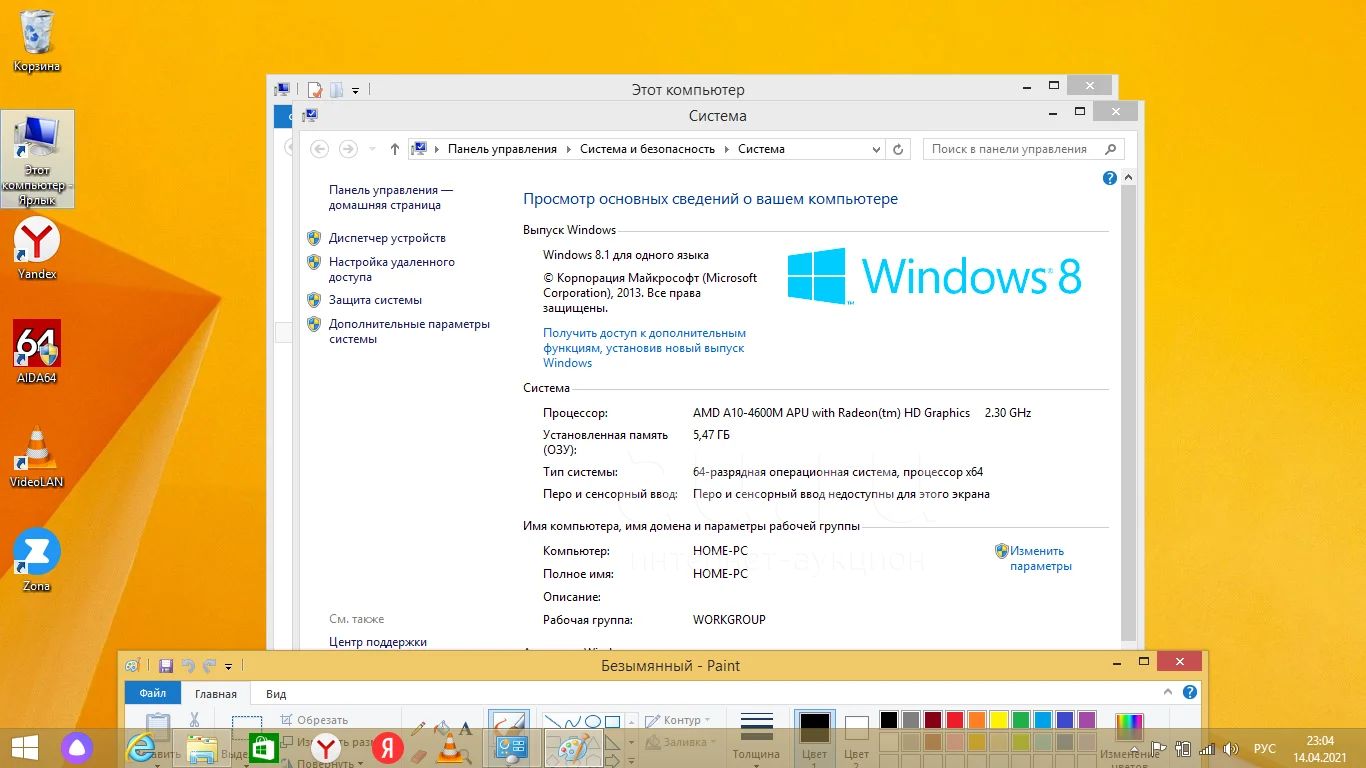Pick the red color swatch in Paint

coord(954,720)
